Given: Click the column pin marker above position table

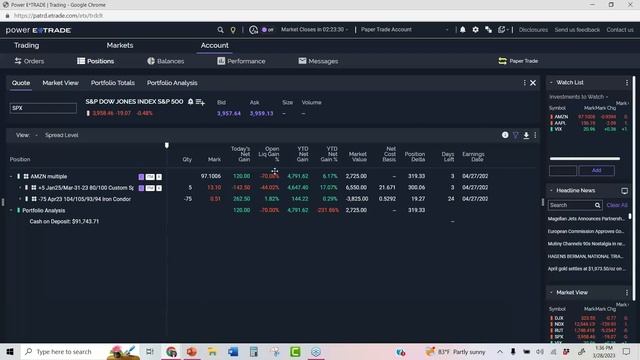Looking at the screenshot, I should [x=167, y=145].
